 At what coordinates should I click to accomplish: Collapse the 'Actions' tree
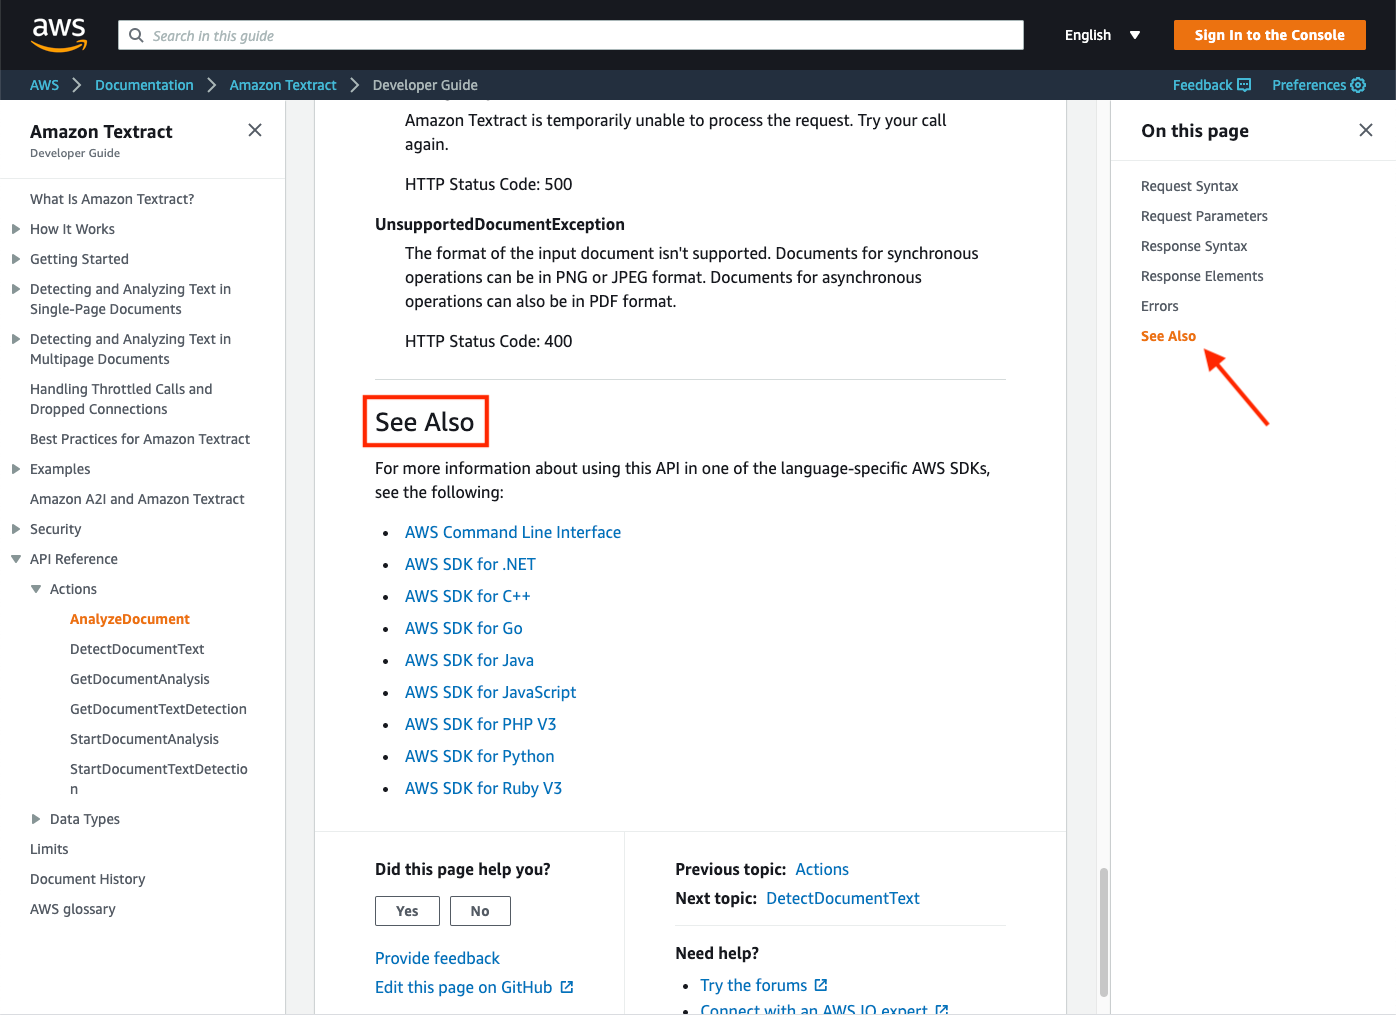[x=36, y=589]
